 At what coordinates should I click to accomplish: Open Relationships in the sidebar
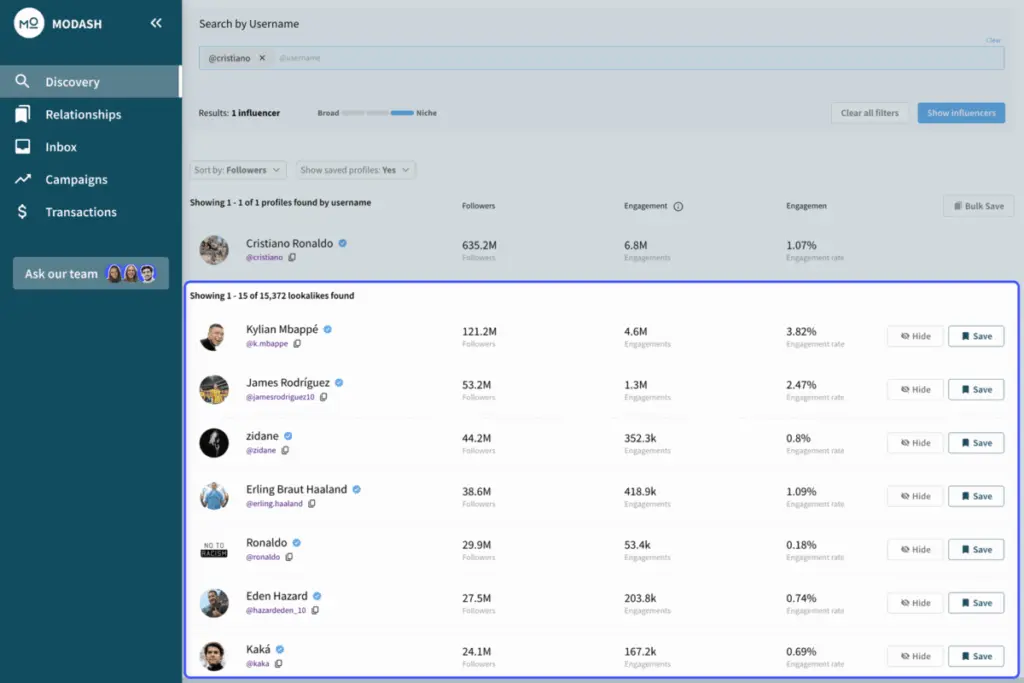point(83,115)
